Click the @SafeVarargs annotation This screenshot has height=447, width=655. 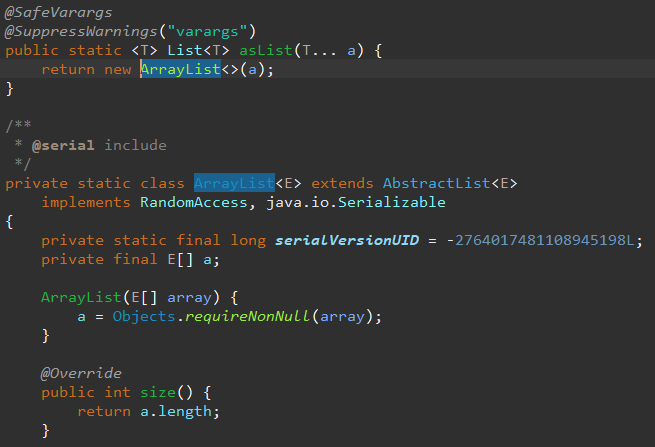(x=58, y=13)
